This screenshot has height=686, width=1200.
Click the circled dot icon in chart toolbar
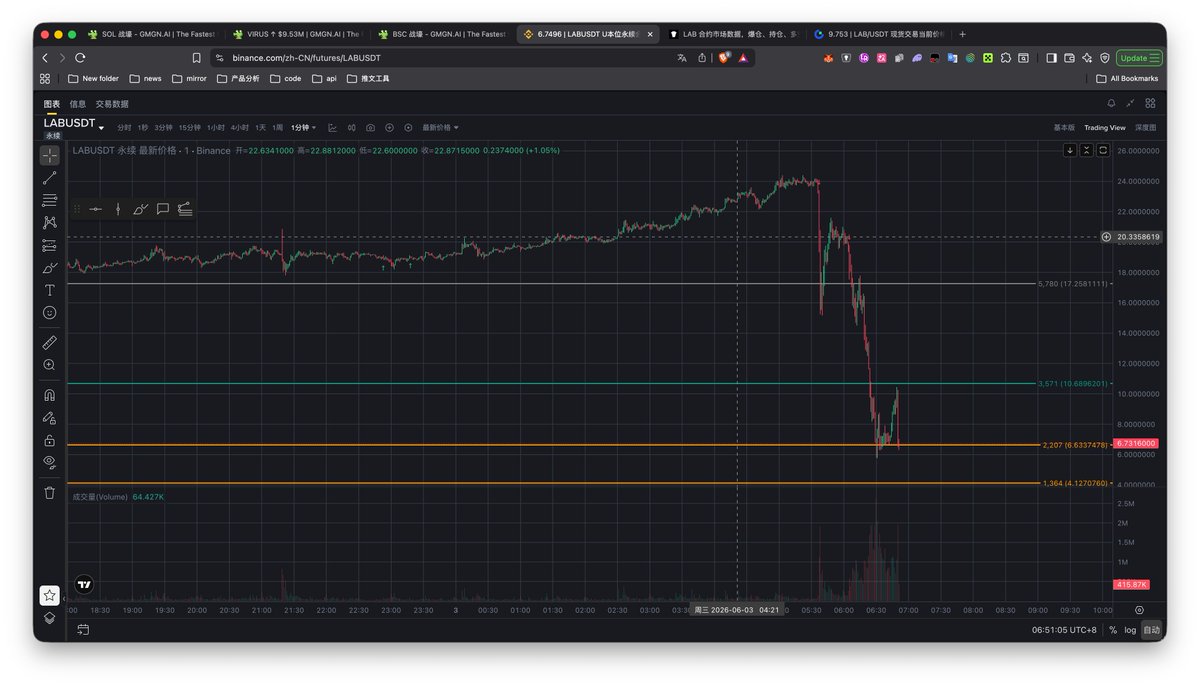click(408, 128)
